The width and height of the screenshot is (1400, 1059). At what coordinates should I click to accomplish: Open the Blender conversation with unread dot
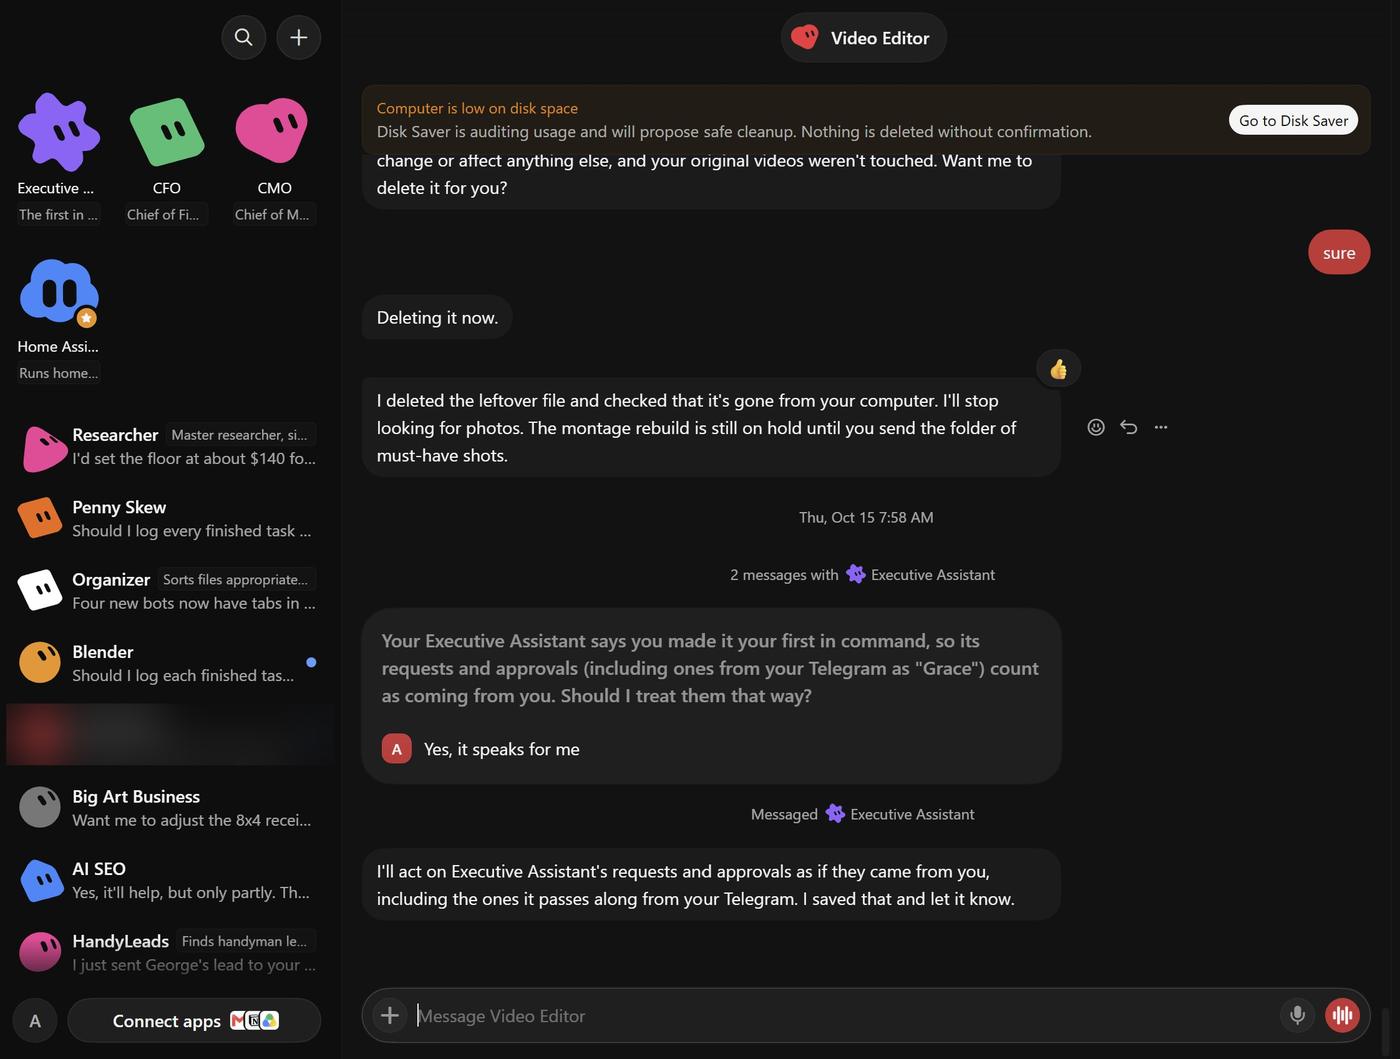tap(170, 663)
